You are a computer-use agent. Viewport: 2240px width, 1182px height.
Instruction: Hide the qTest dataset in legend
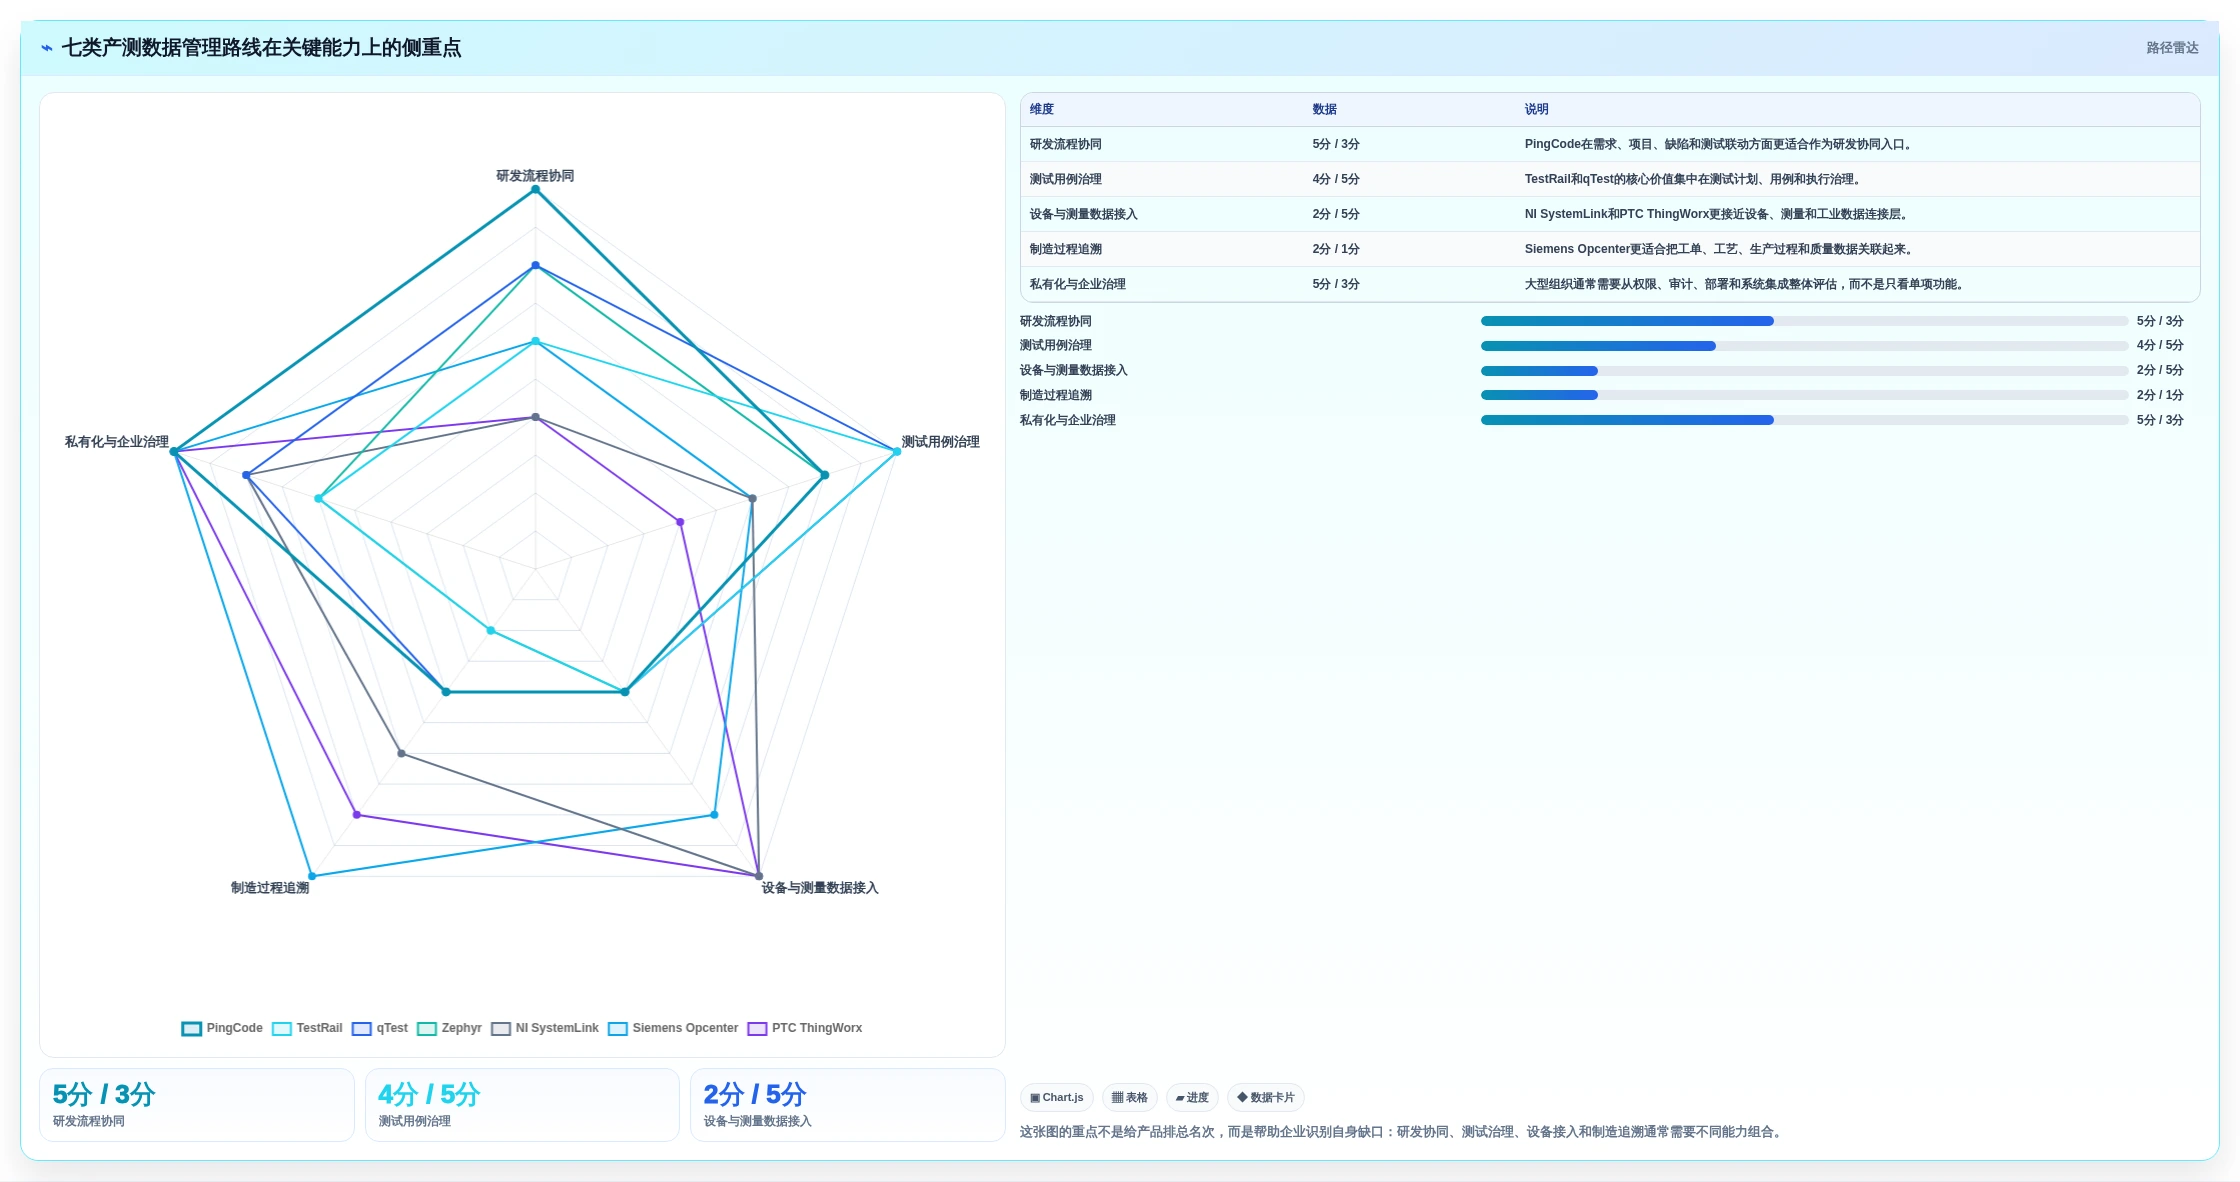click(x=380, y=1028)
